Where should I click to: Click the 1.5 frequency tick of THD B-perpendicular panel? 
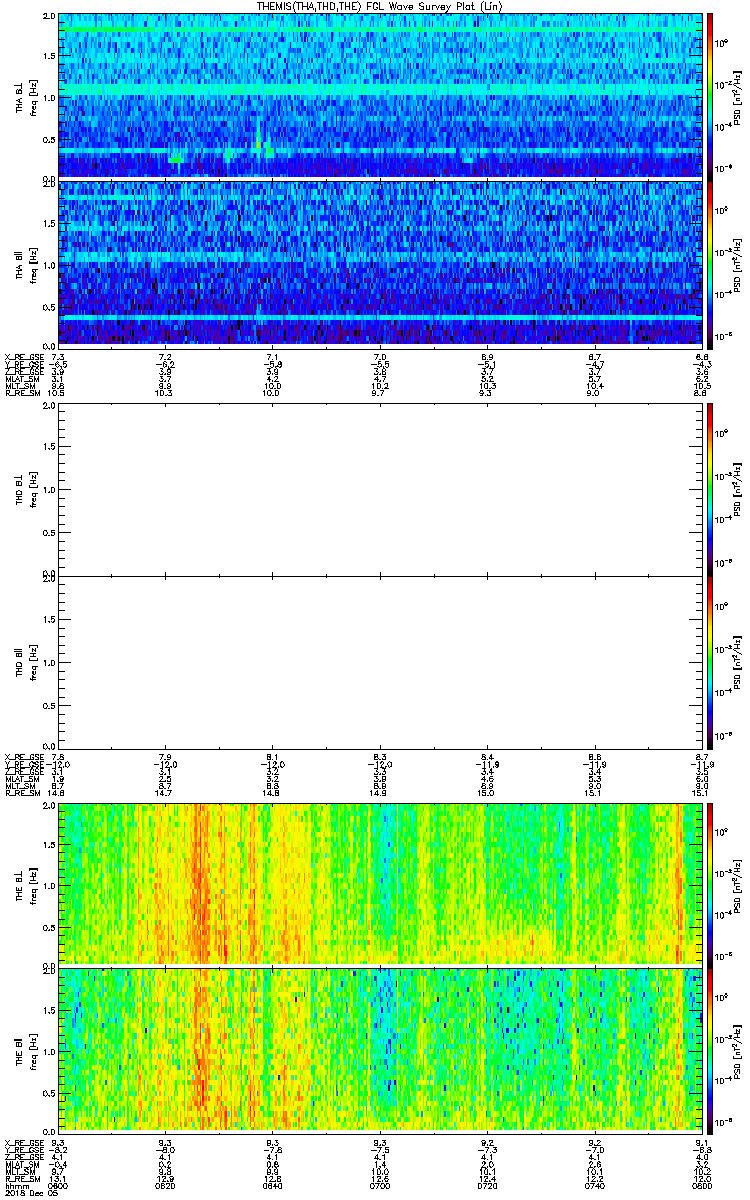coord(49,447)
